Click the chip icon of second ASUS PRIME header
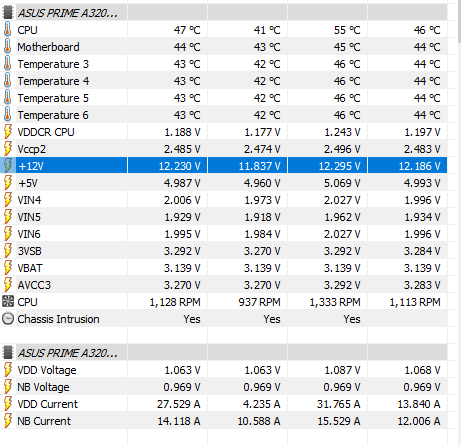 click(x=7, y=353)
